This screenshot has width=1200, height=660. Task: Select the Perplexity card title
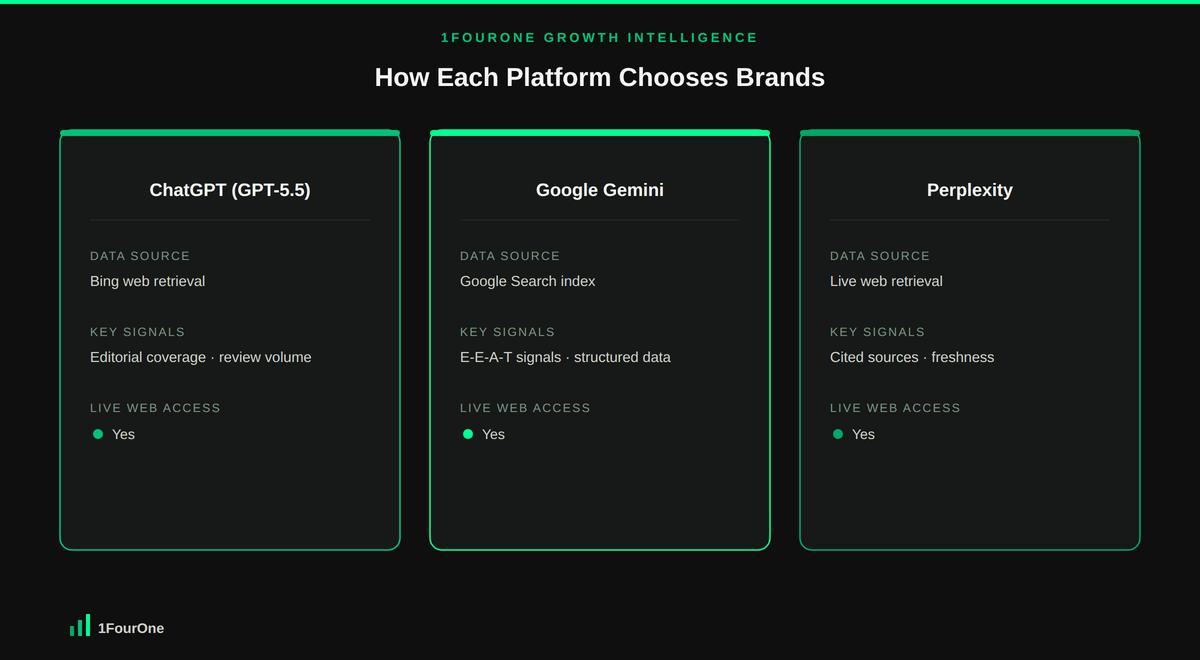(x=970, y=190)
